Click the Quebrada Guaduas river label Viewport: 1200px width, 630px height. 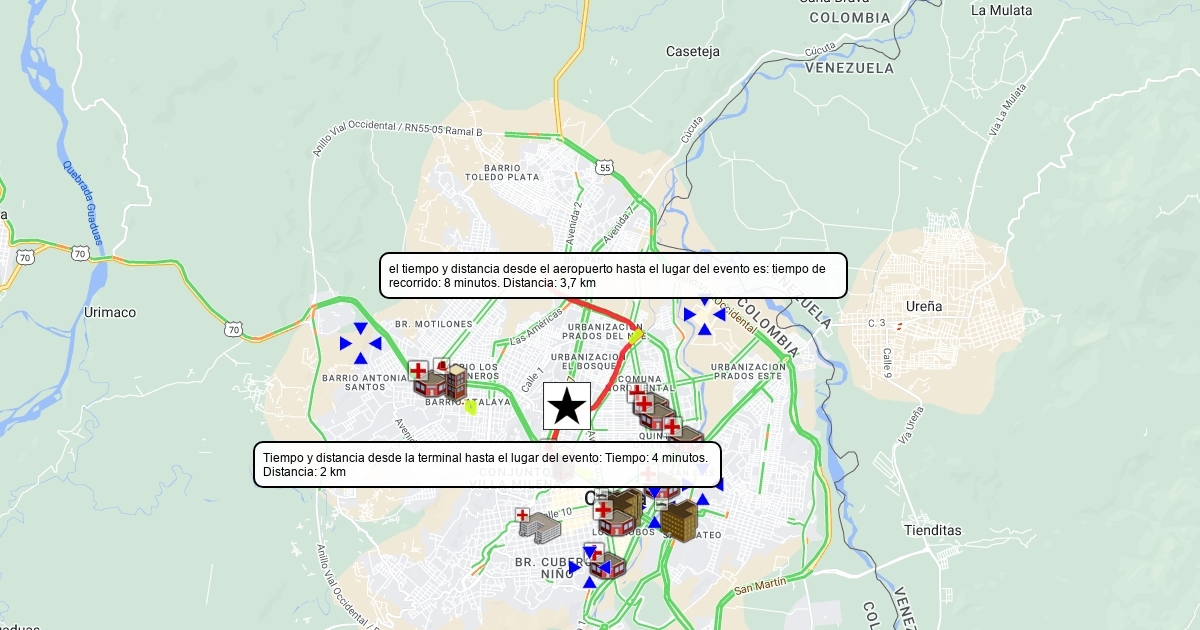point(83,202)
